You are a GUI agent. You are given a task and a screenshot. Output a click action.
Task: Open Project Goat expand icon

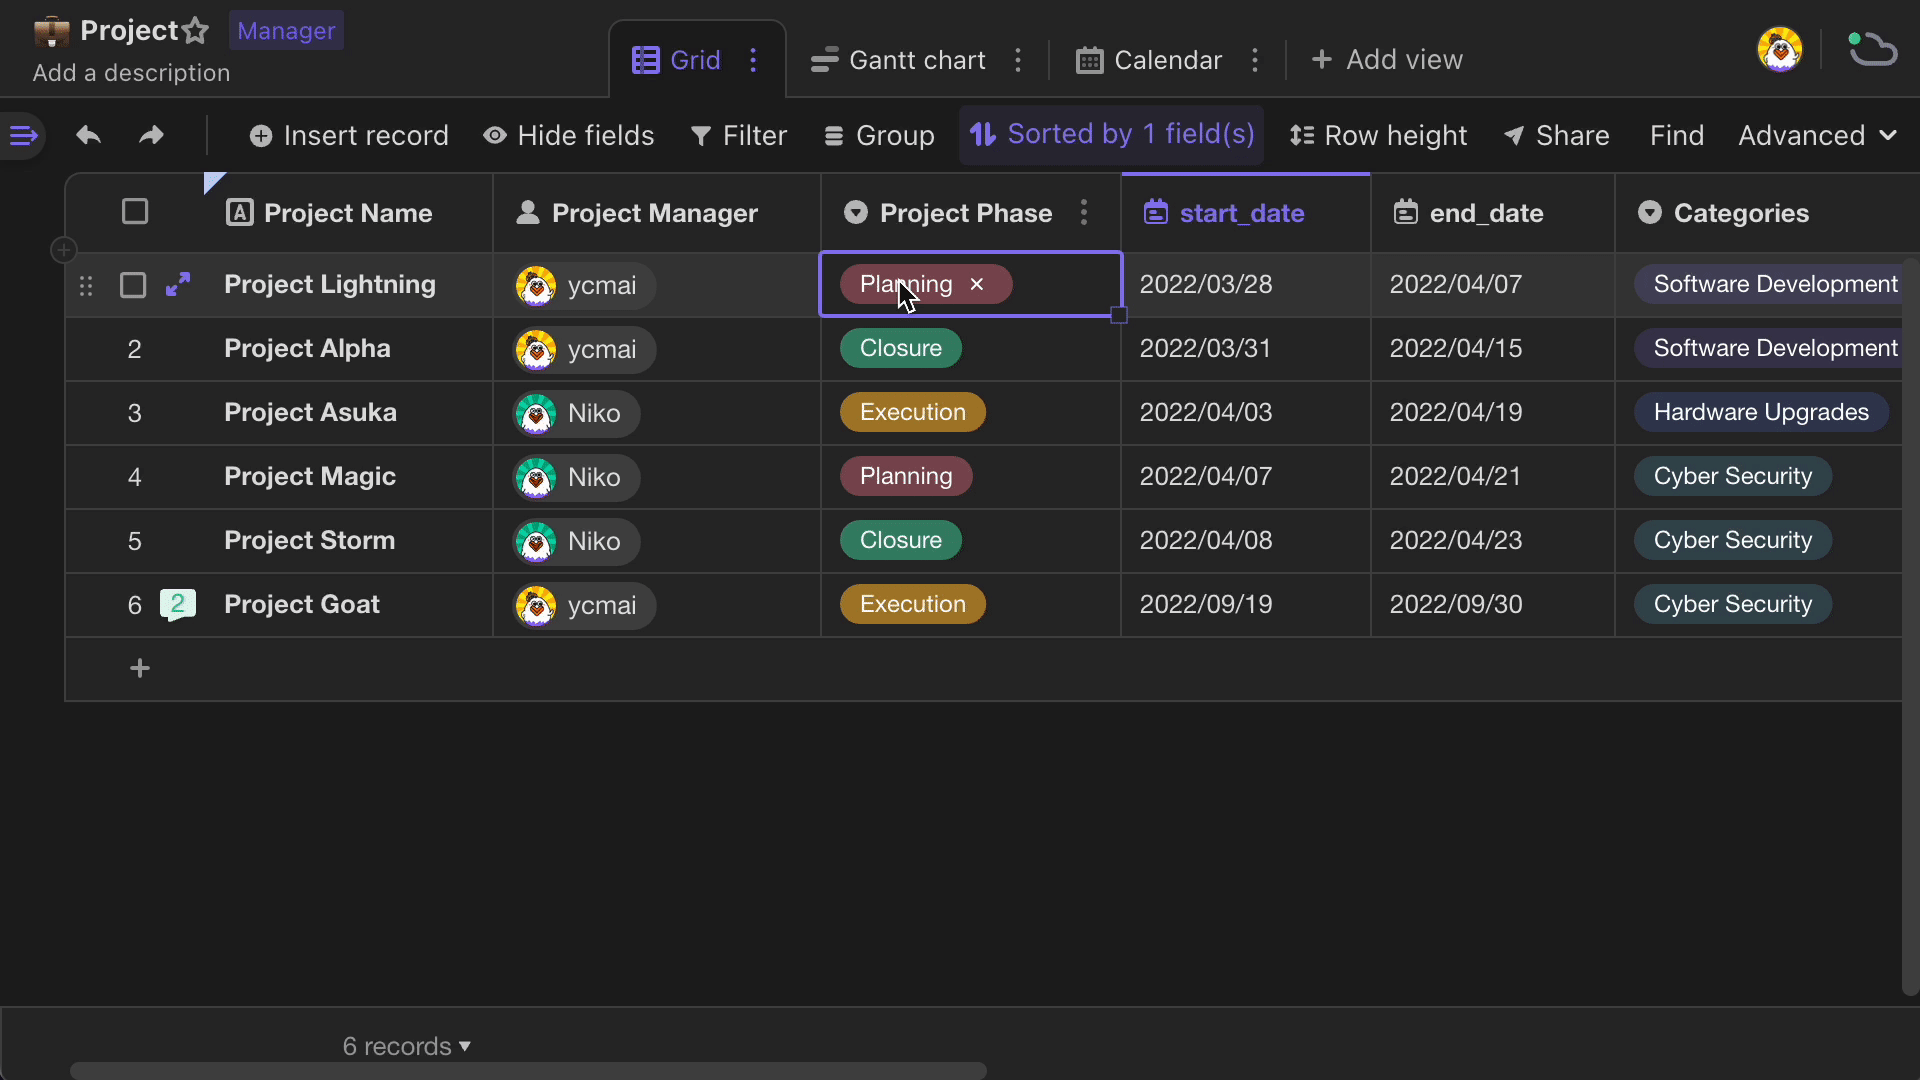[x=178, y=604]
